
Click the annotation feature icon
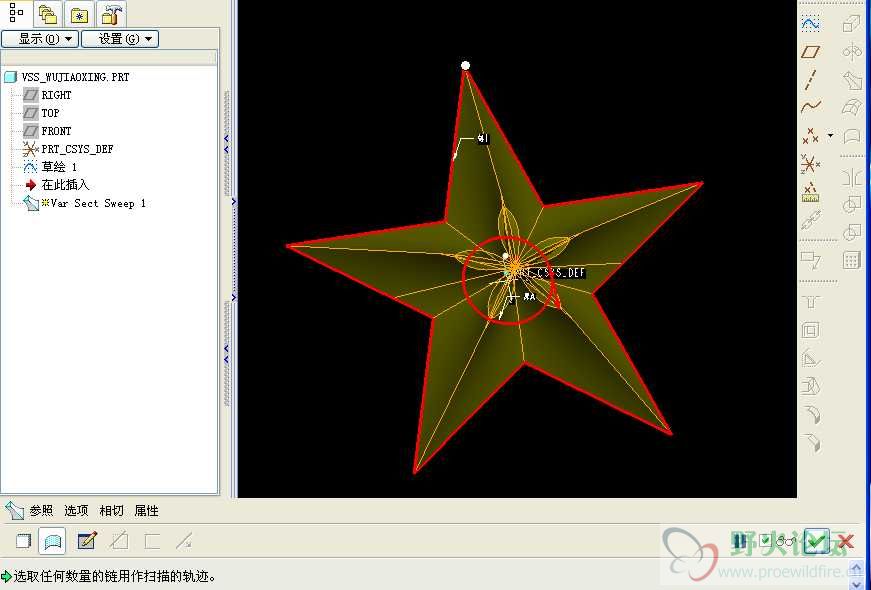810,259
